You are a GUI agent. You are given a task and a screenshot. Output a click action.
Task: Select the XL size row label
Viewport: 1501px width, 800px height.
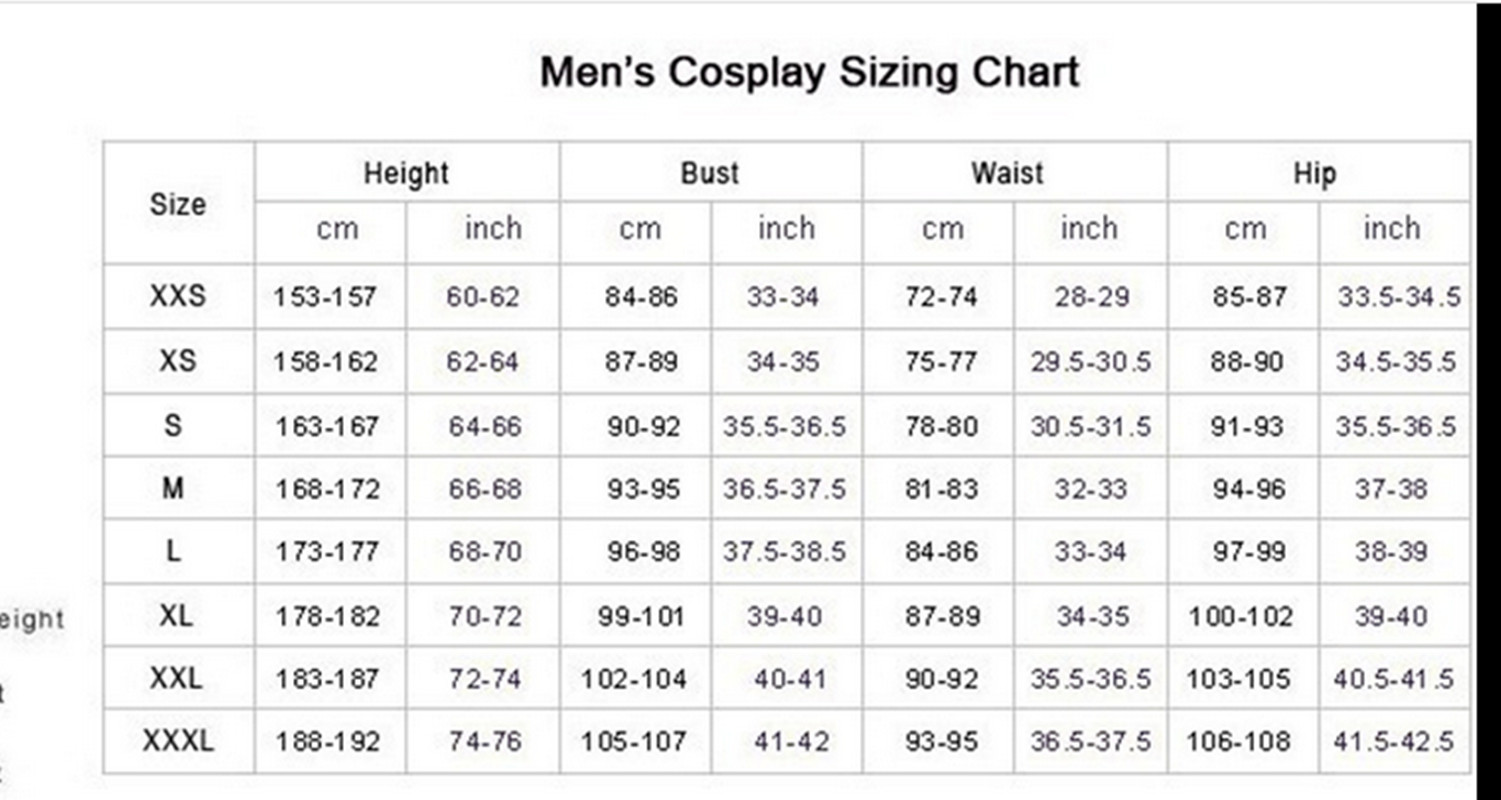tap(176, 615)
